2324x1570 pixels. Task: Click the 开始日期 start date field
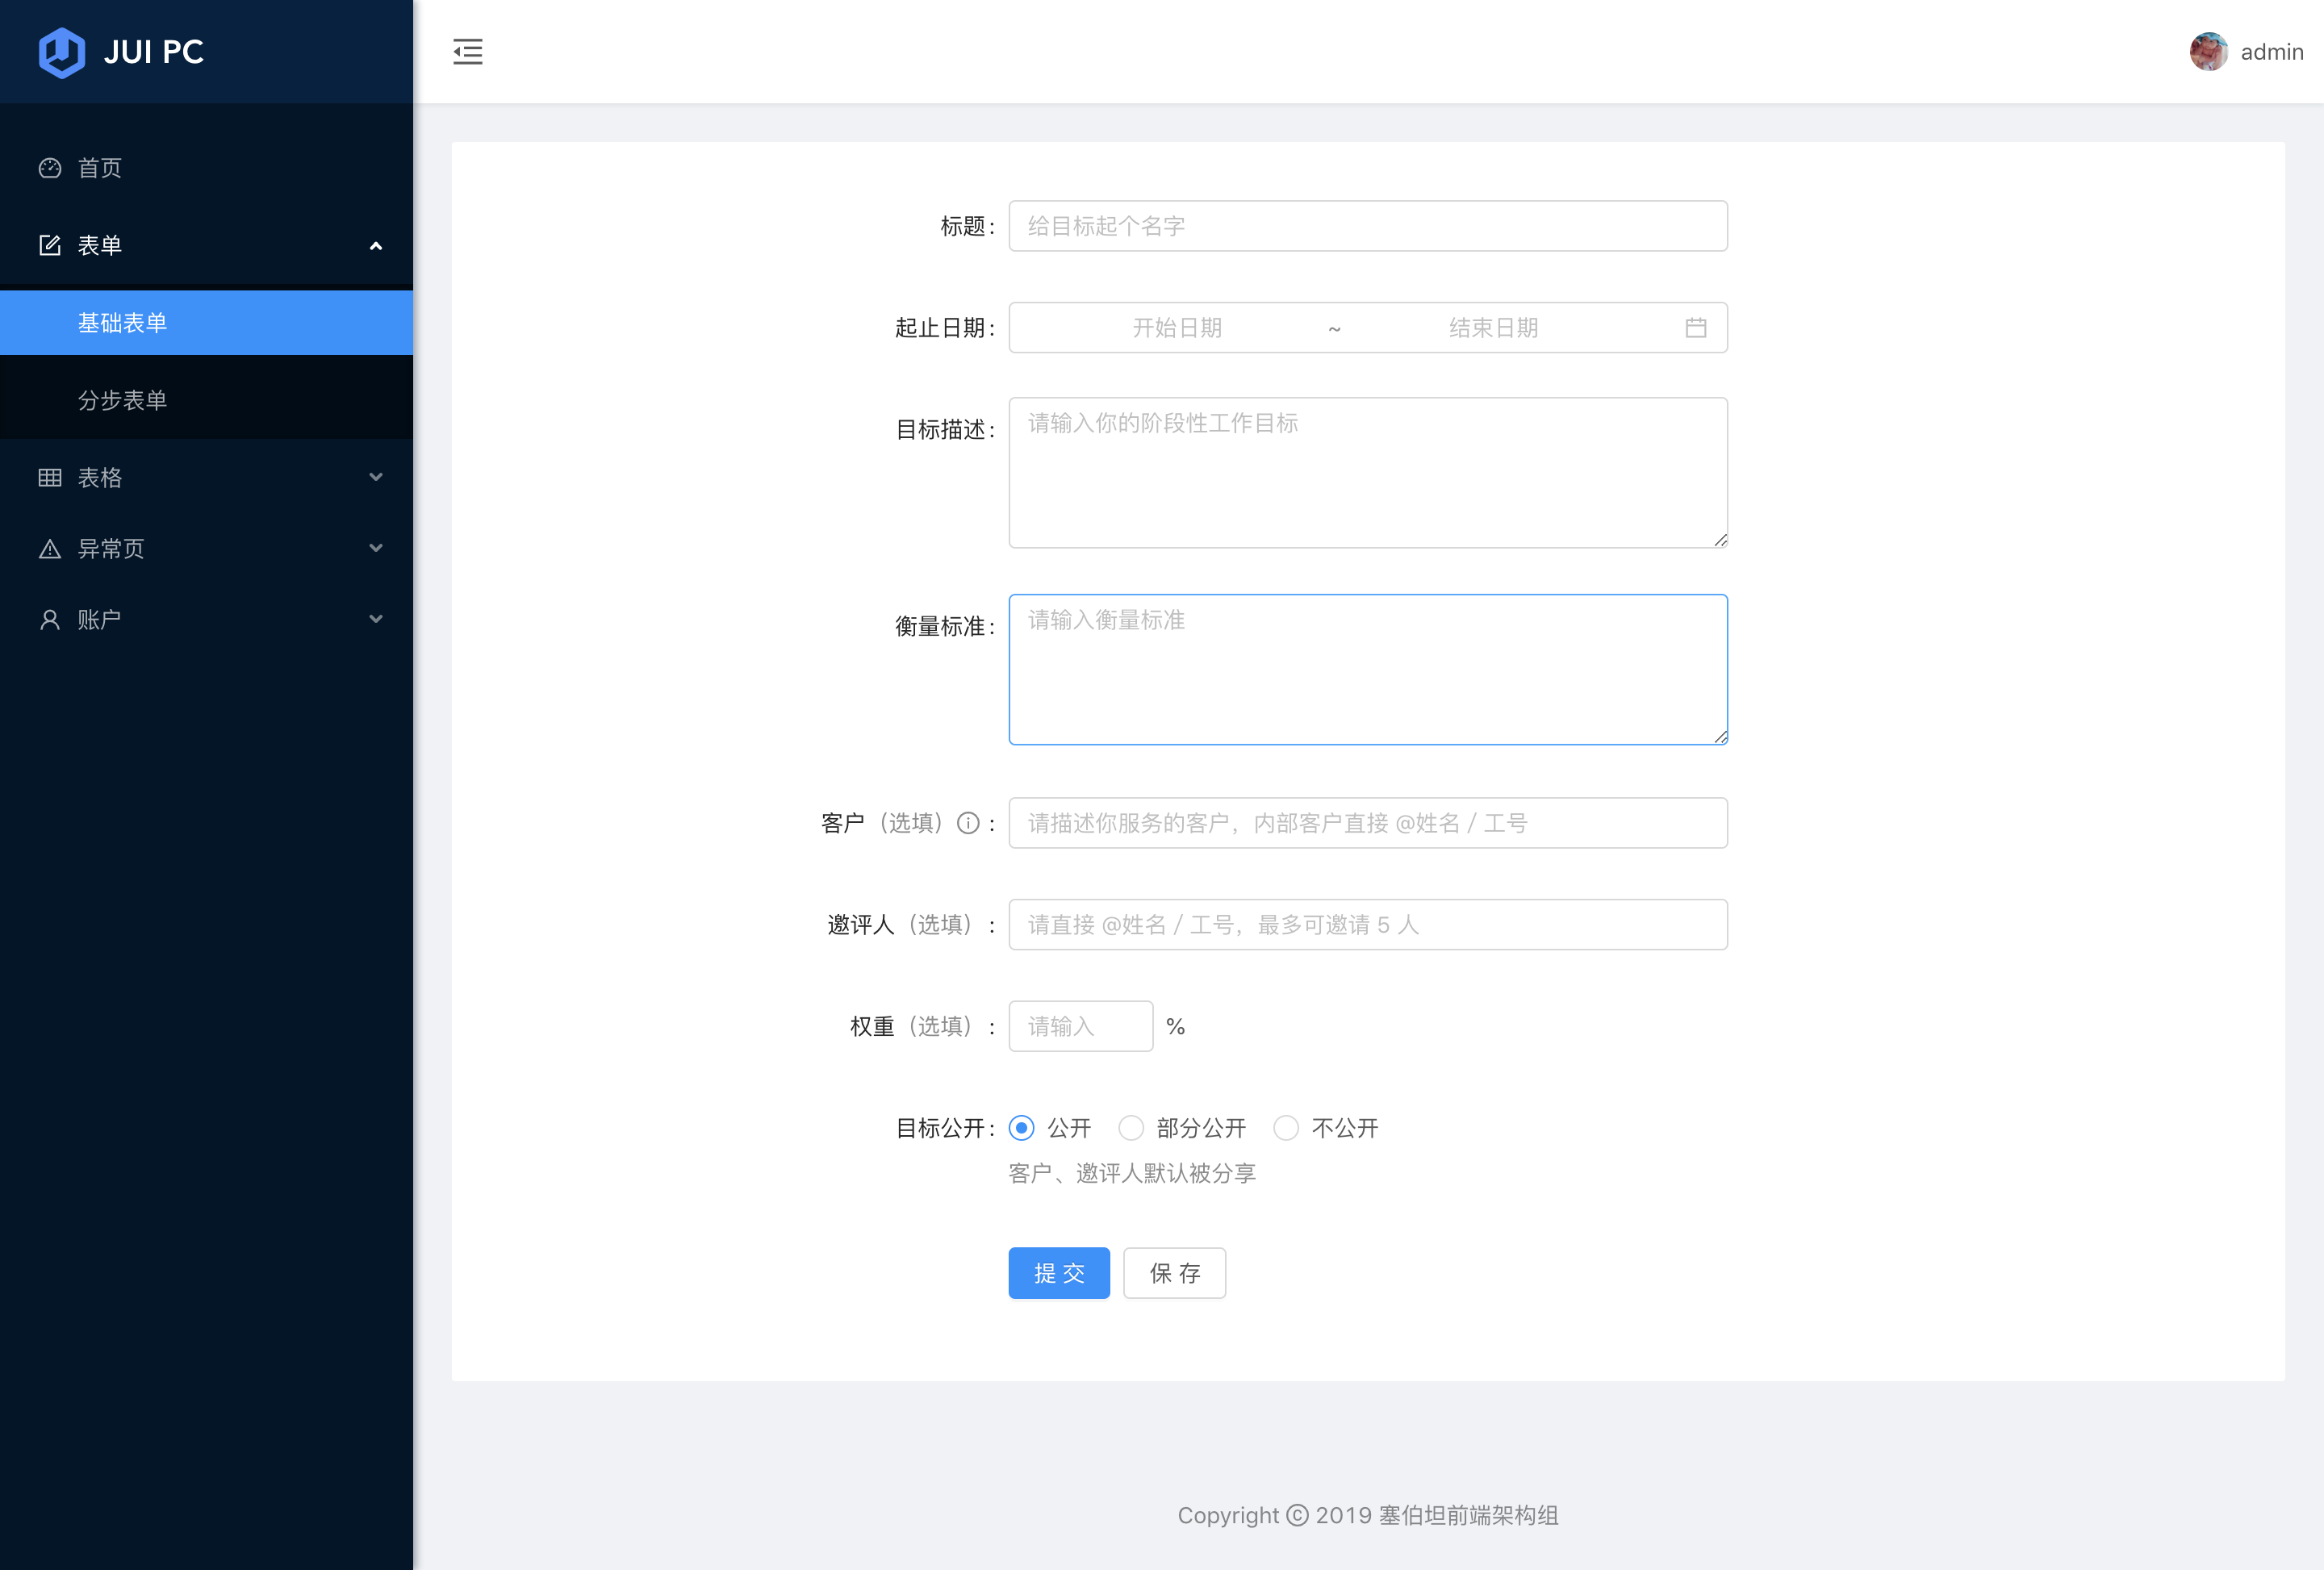1177,328
